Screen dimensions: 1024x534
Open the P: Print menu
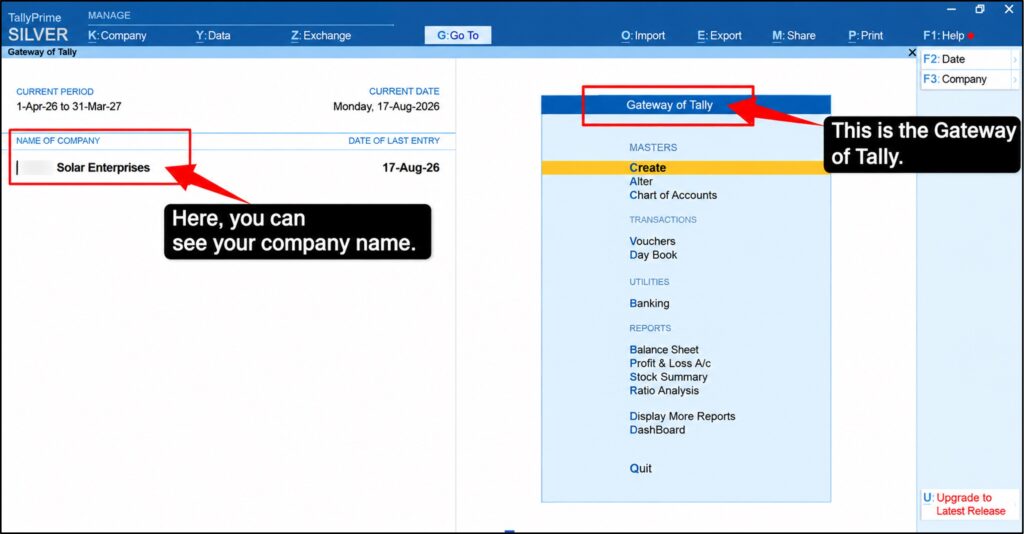tap(865, 35)
